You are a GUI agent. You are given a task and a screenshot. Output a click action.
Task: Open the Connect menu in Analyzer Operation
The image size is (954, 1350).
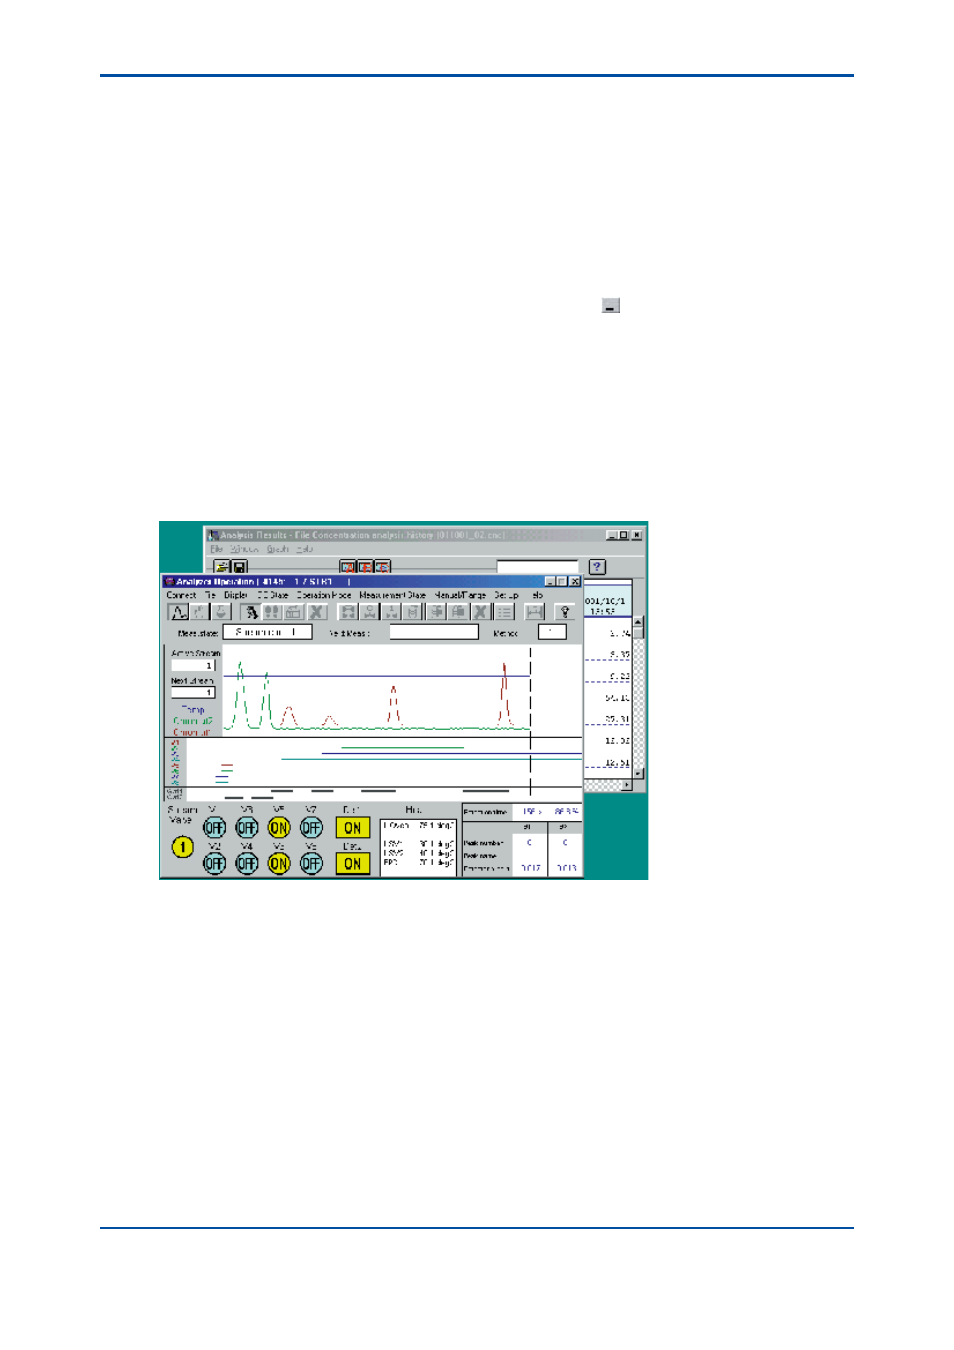181,595
